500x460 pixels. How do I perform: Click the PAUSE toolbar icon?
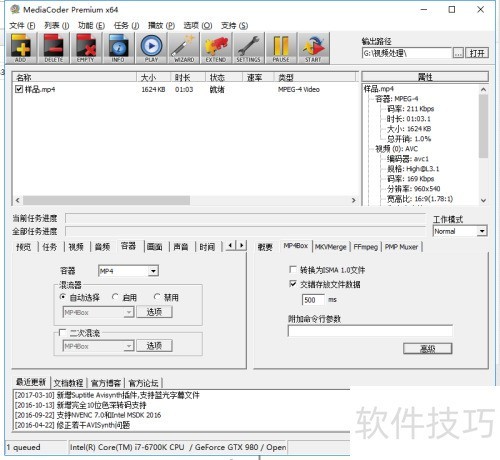[281, 48]
